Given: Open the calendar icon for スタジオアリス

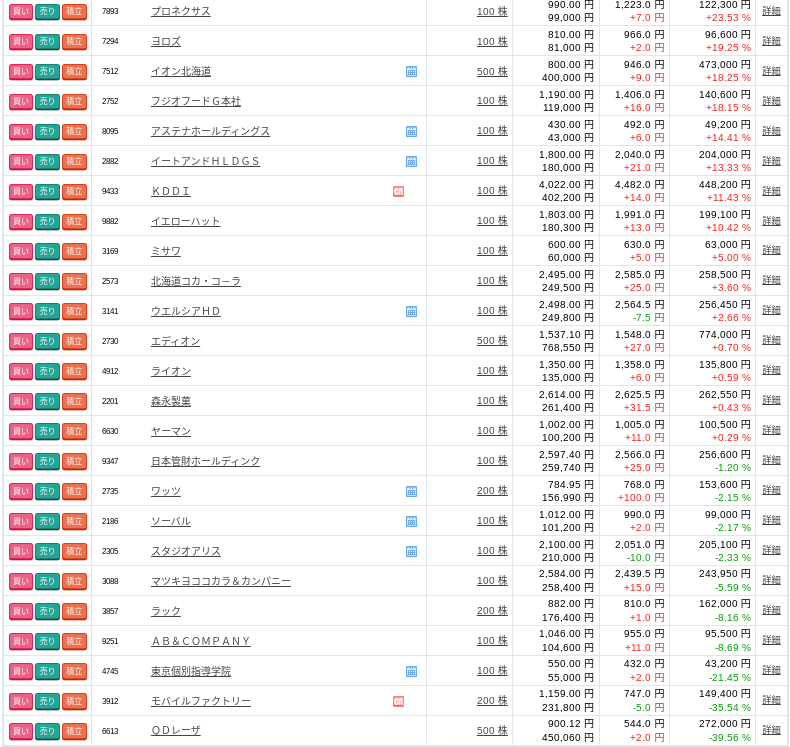Looking at the screenshot, I should click(411, 552).
